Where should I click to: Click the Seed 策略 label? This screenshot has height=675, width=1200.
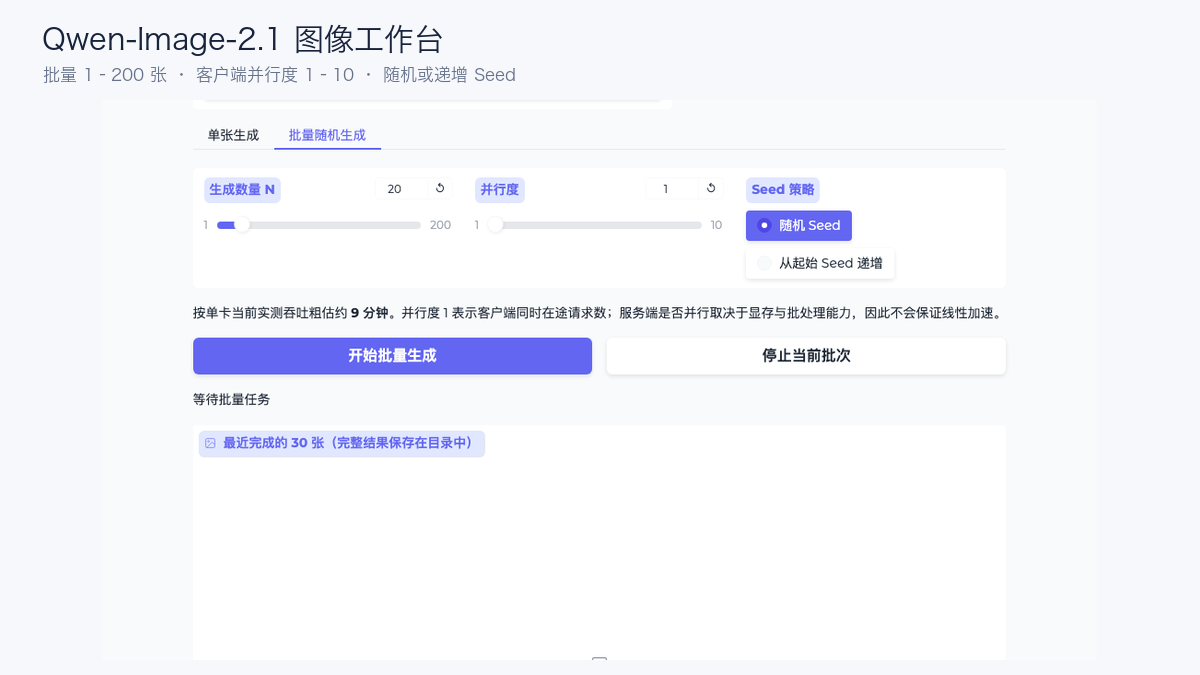[783, 190]
